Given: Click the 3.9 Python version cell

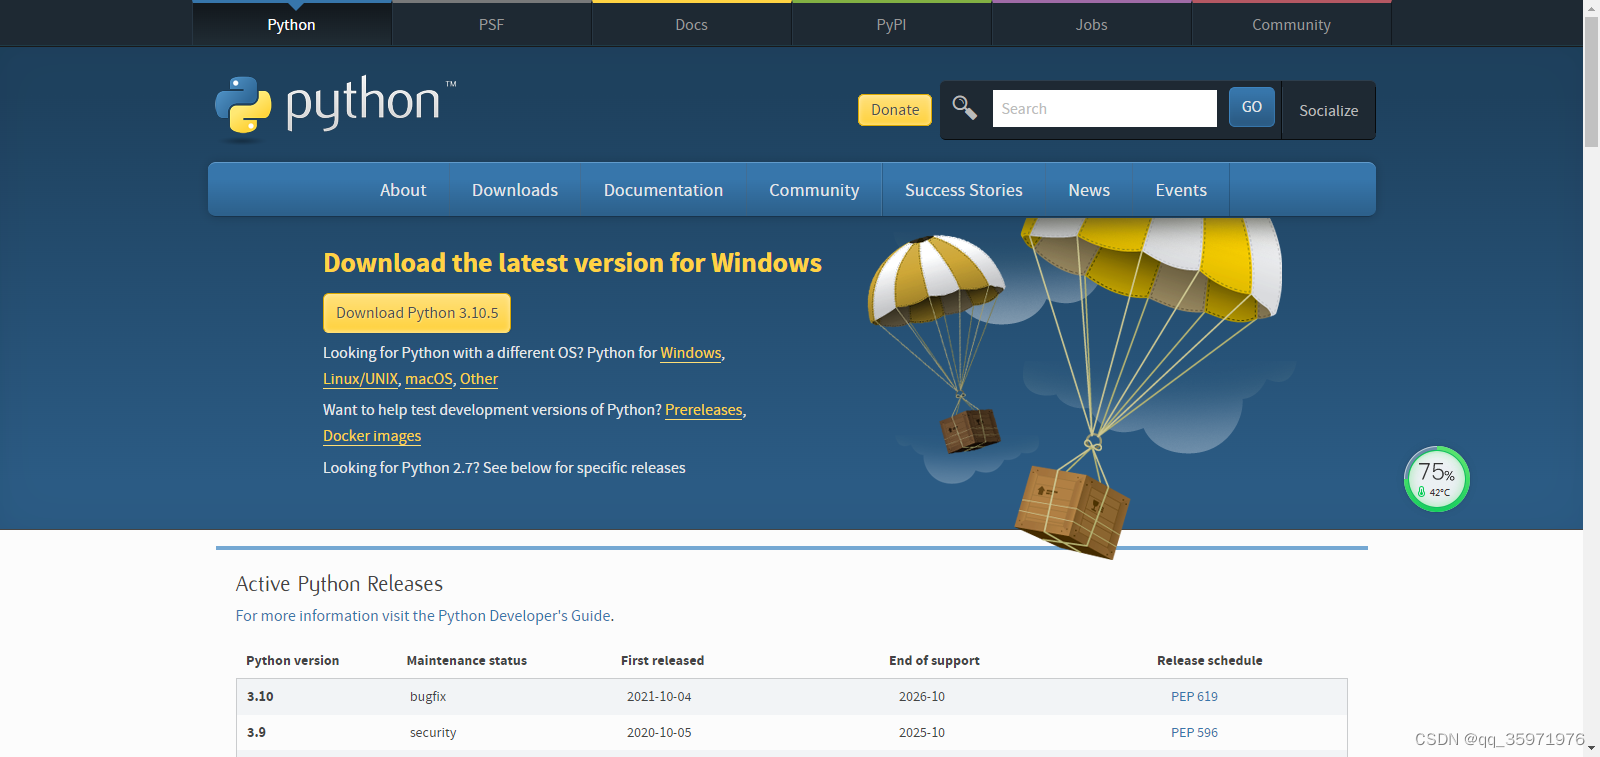Looking at the screenshot, I should coord(256,733).
